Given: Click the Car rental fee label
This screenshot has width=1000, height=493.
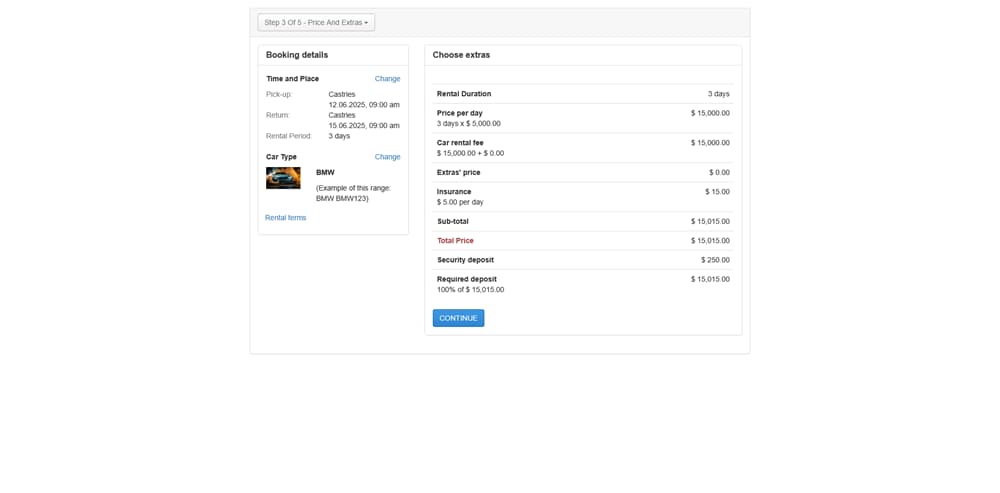Looking at the screenshot, I should pos(460,143).
